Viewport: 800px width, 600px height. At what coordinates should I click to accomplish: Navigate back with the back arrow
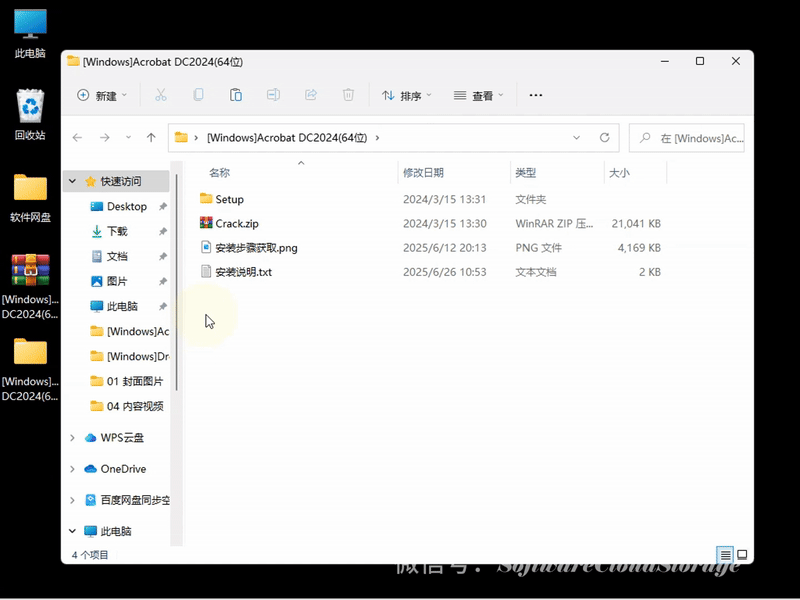tap(77, 138)
